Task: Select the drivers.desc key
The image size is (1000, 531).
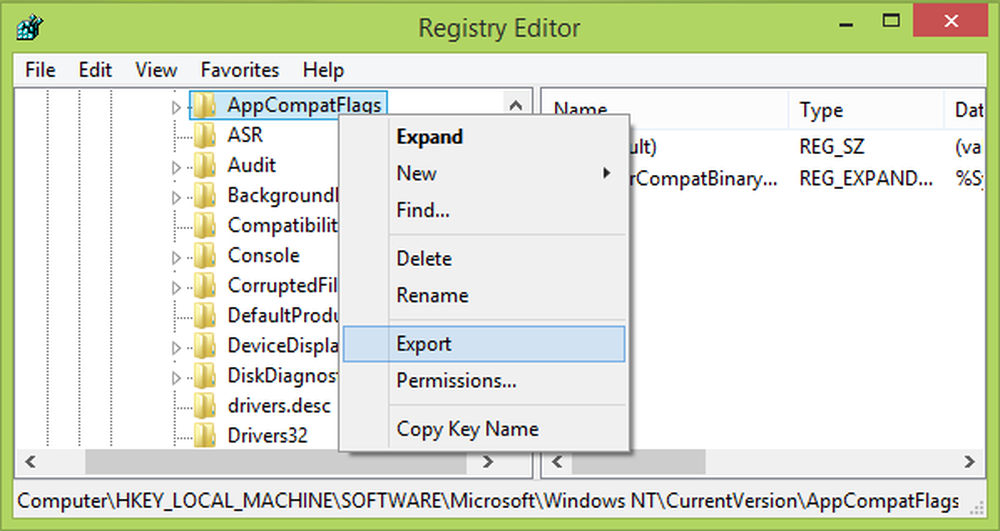Action: (279, 405)
